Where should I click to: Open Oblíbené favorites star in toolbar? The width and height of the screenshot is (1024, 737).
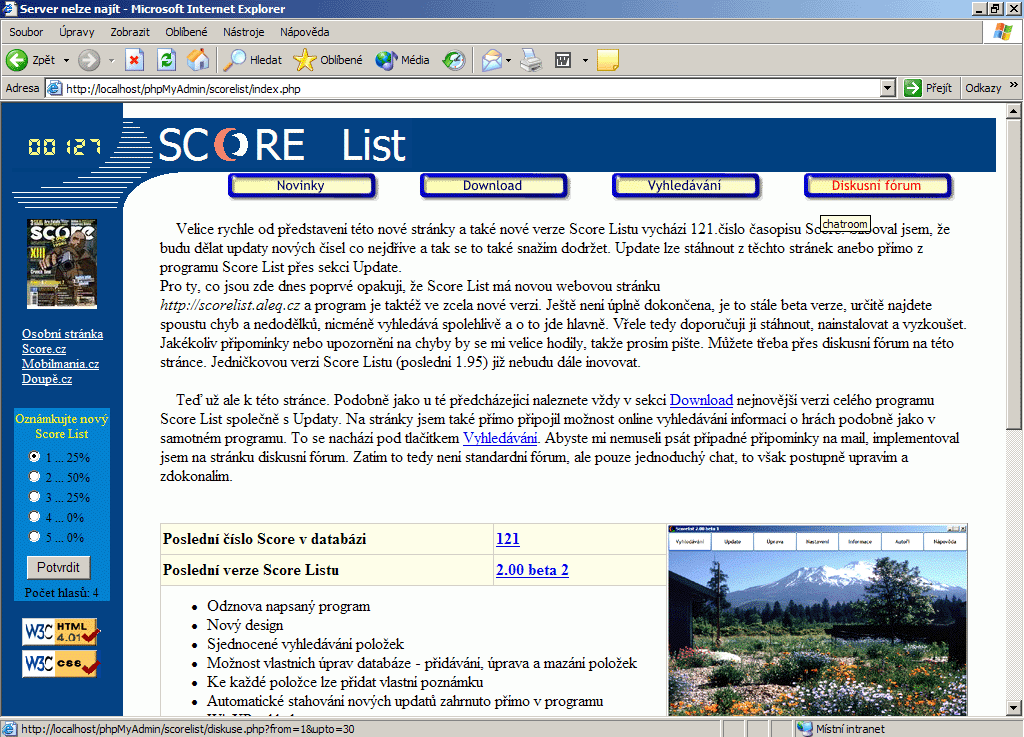[328, 60]
